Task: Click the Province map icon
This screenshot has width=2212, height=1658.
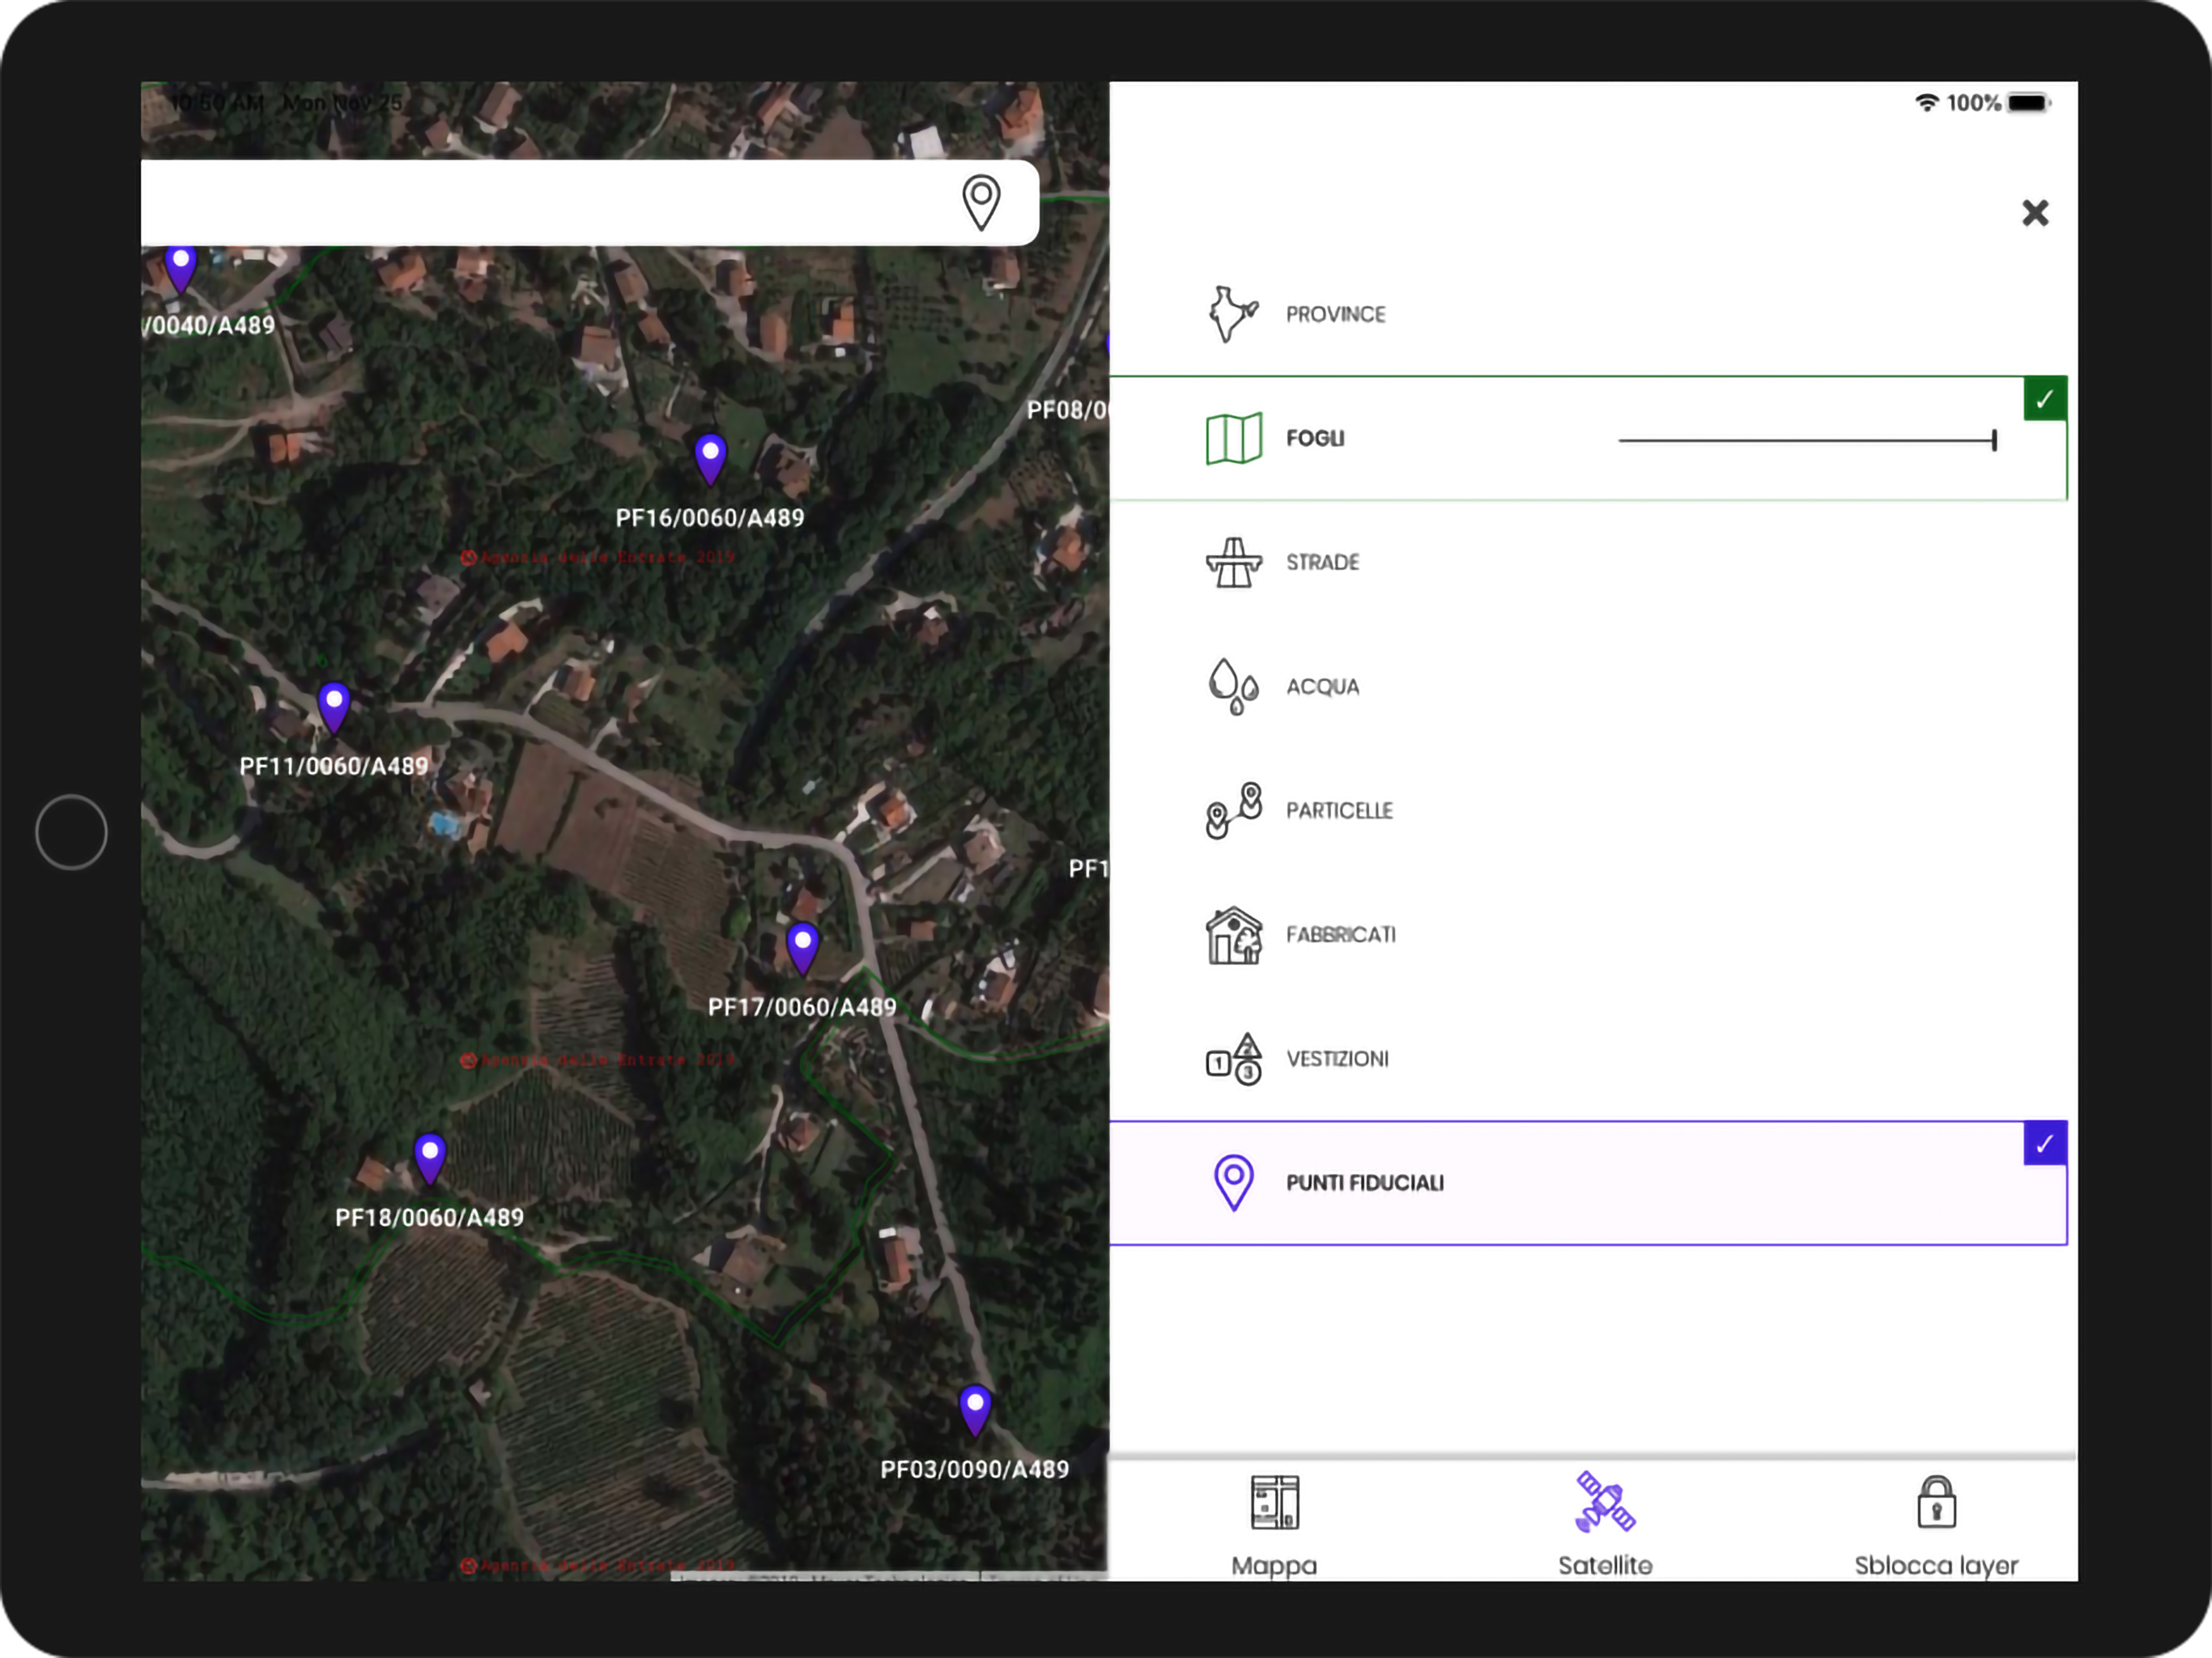Action: (1233, 314)
